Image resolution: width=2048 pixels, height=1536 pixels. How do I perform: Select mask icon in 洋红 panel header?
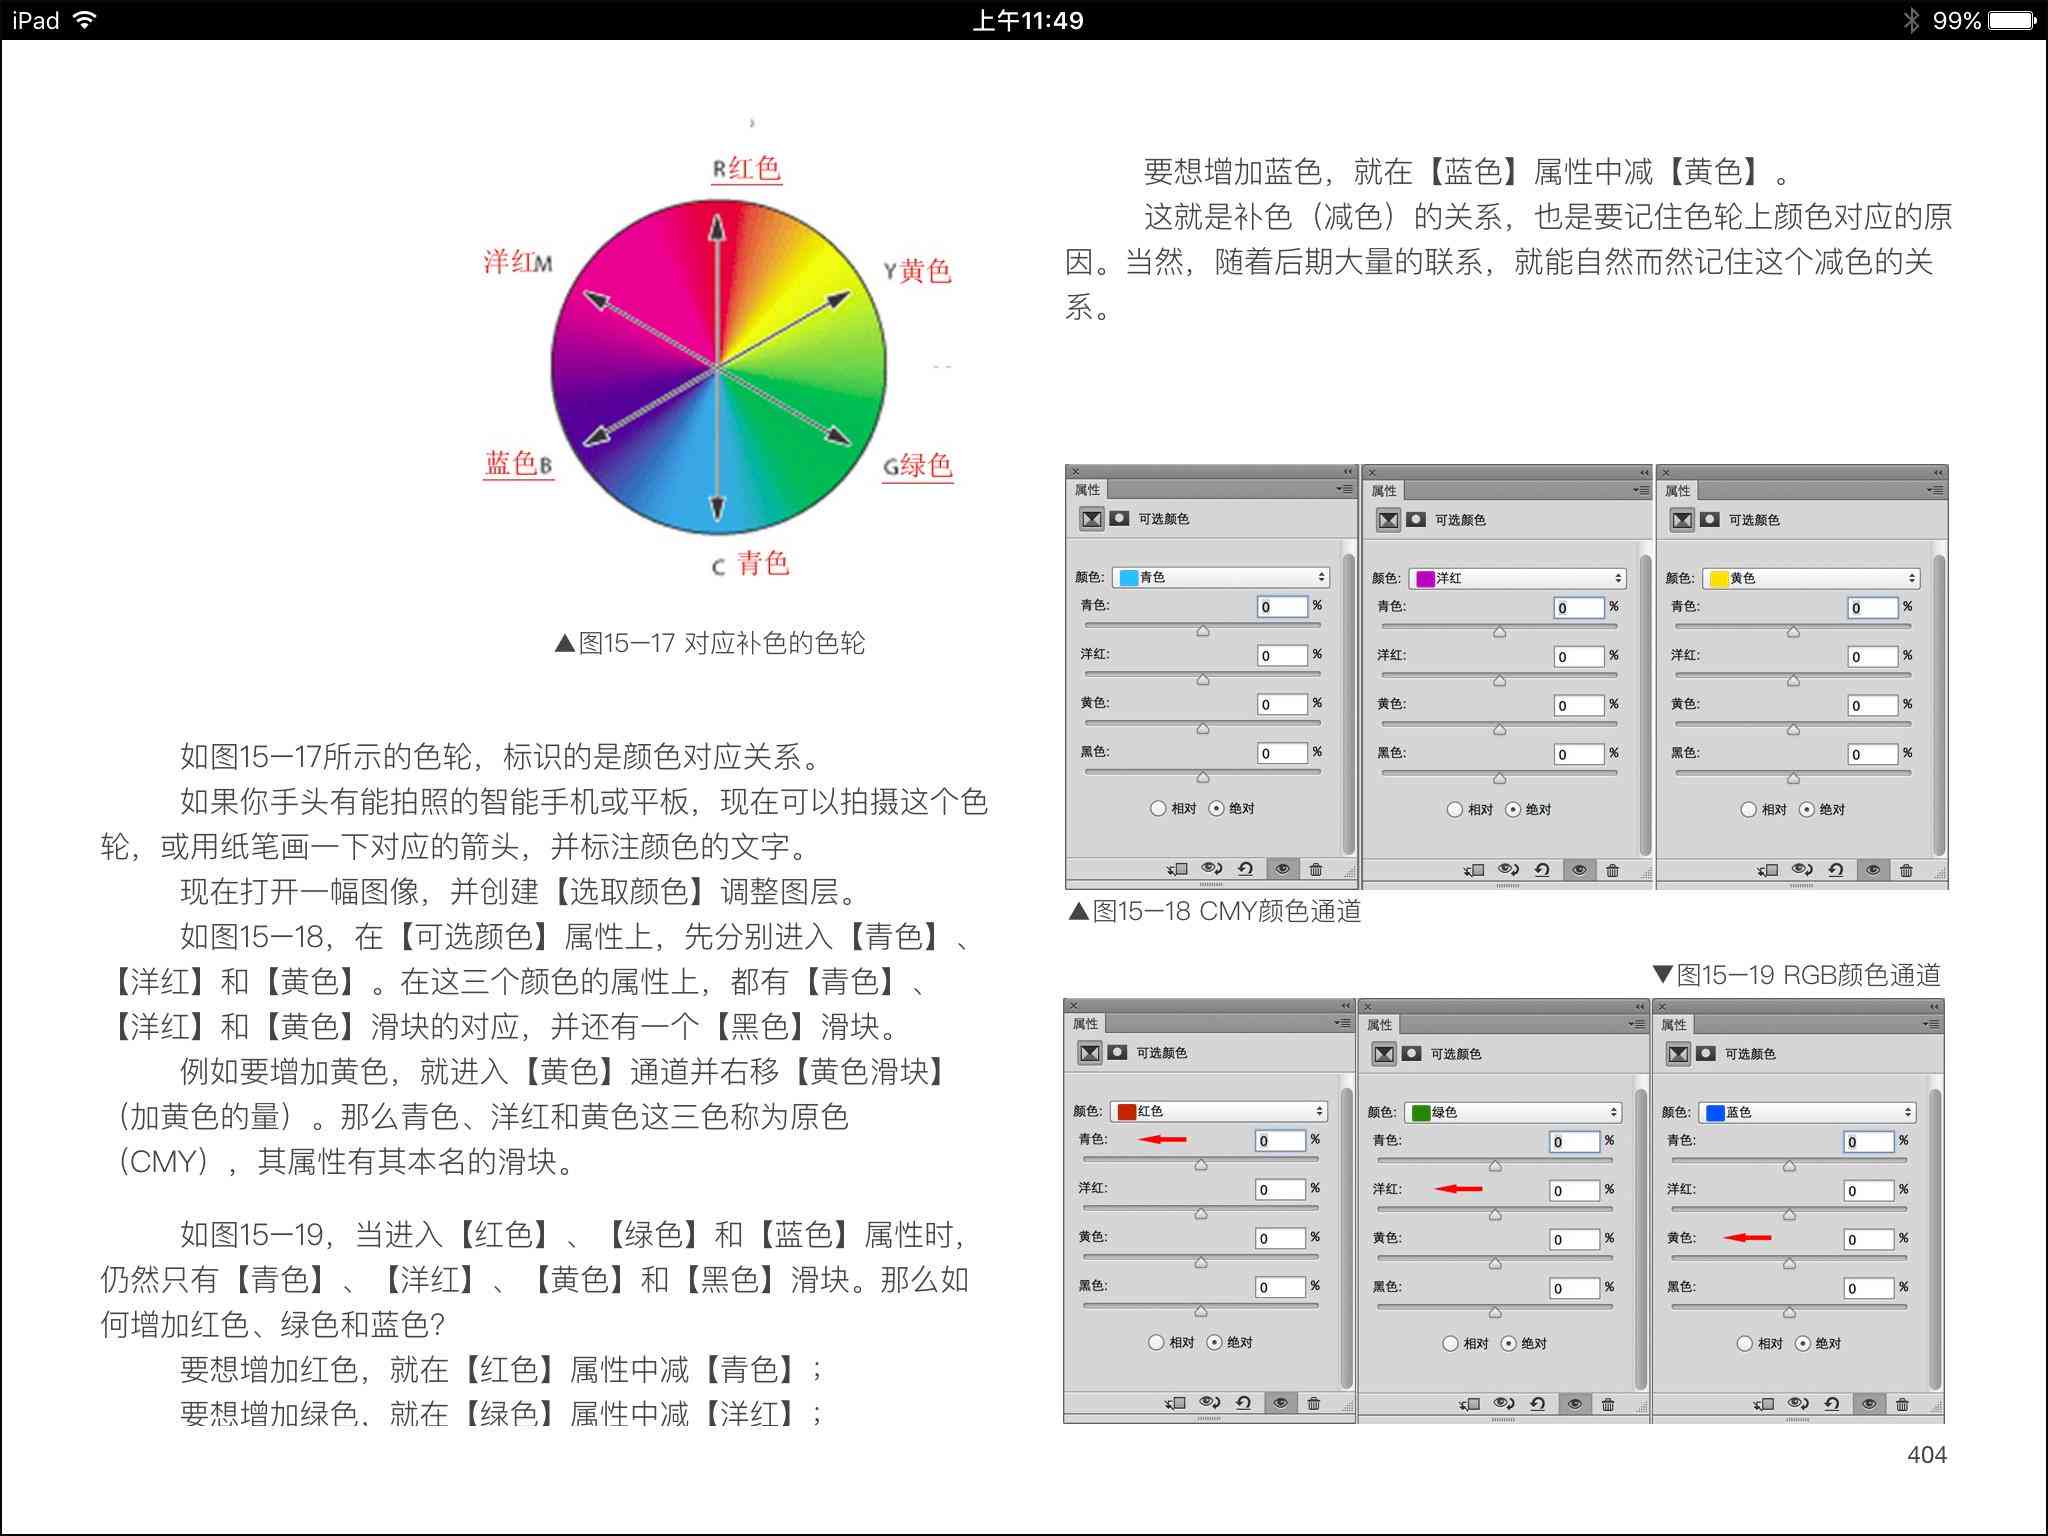pyautogui.click(x=1416, y=519)
